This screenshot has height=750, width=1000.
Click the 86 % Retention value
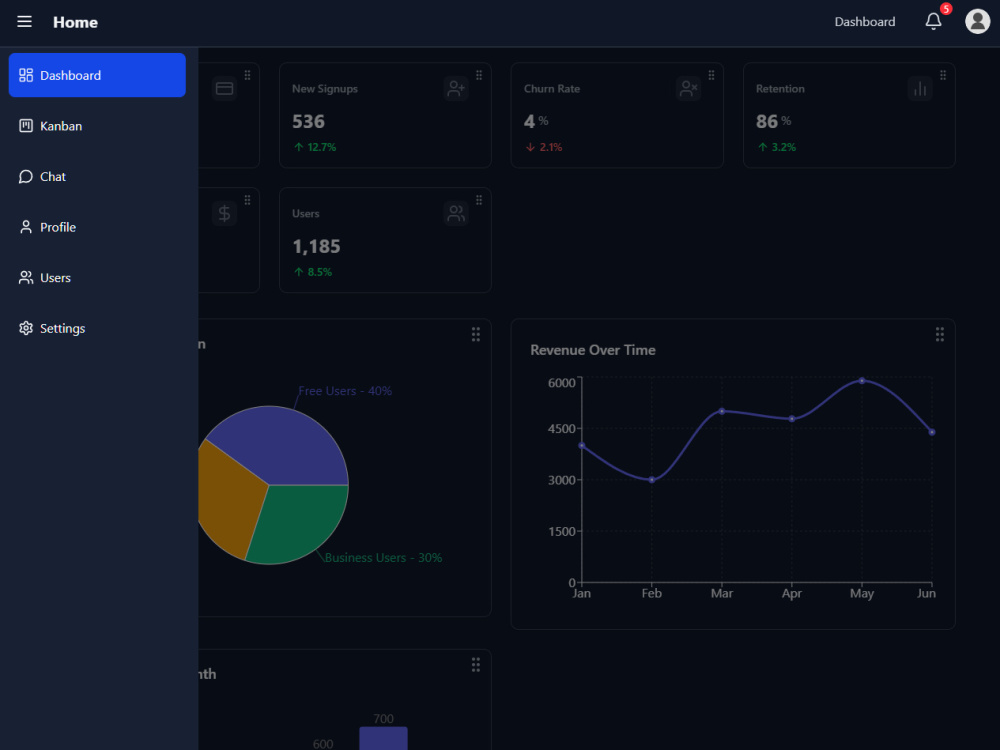point(774,121)
